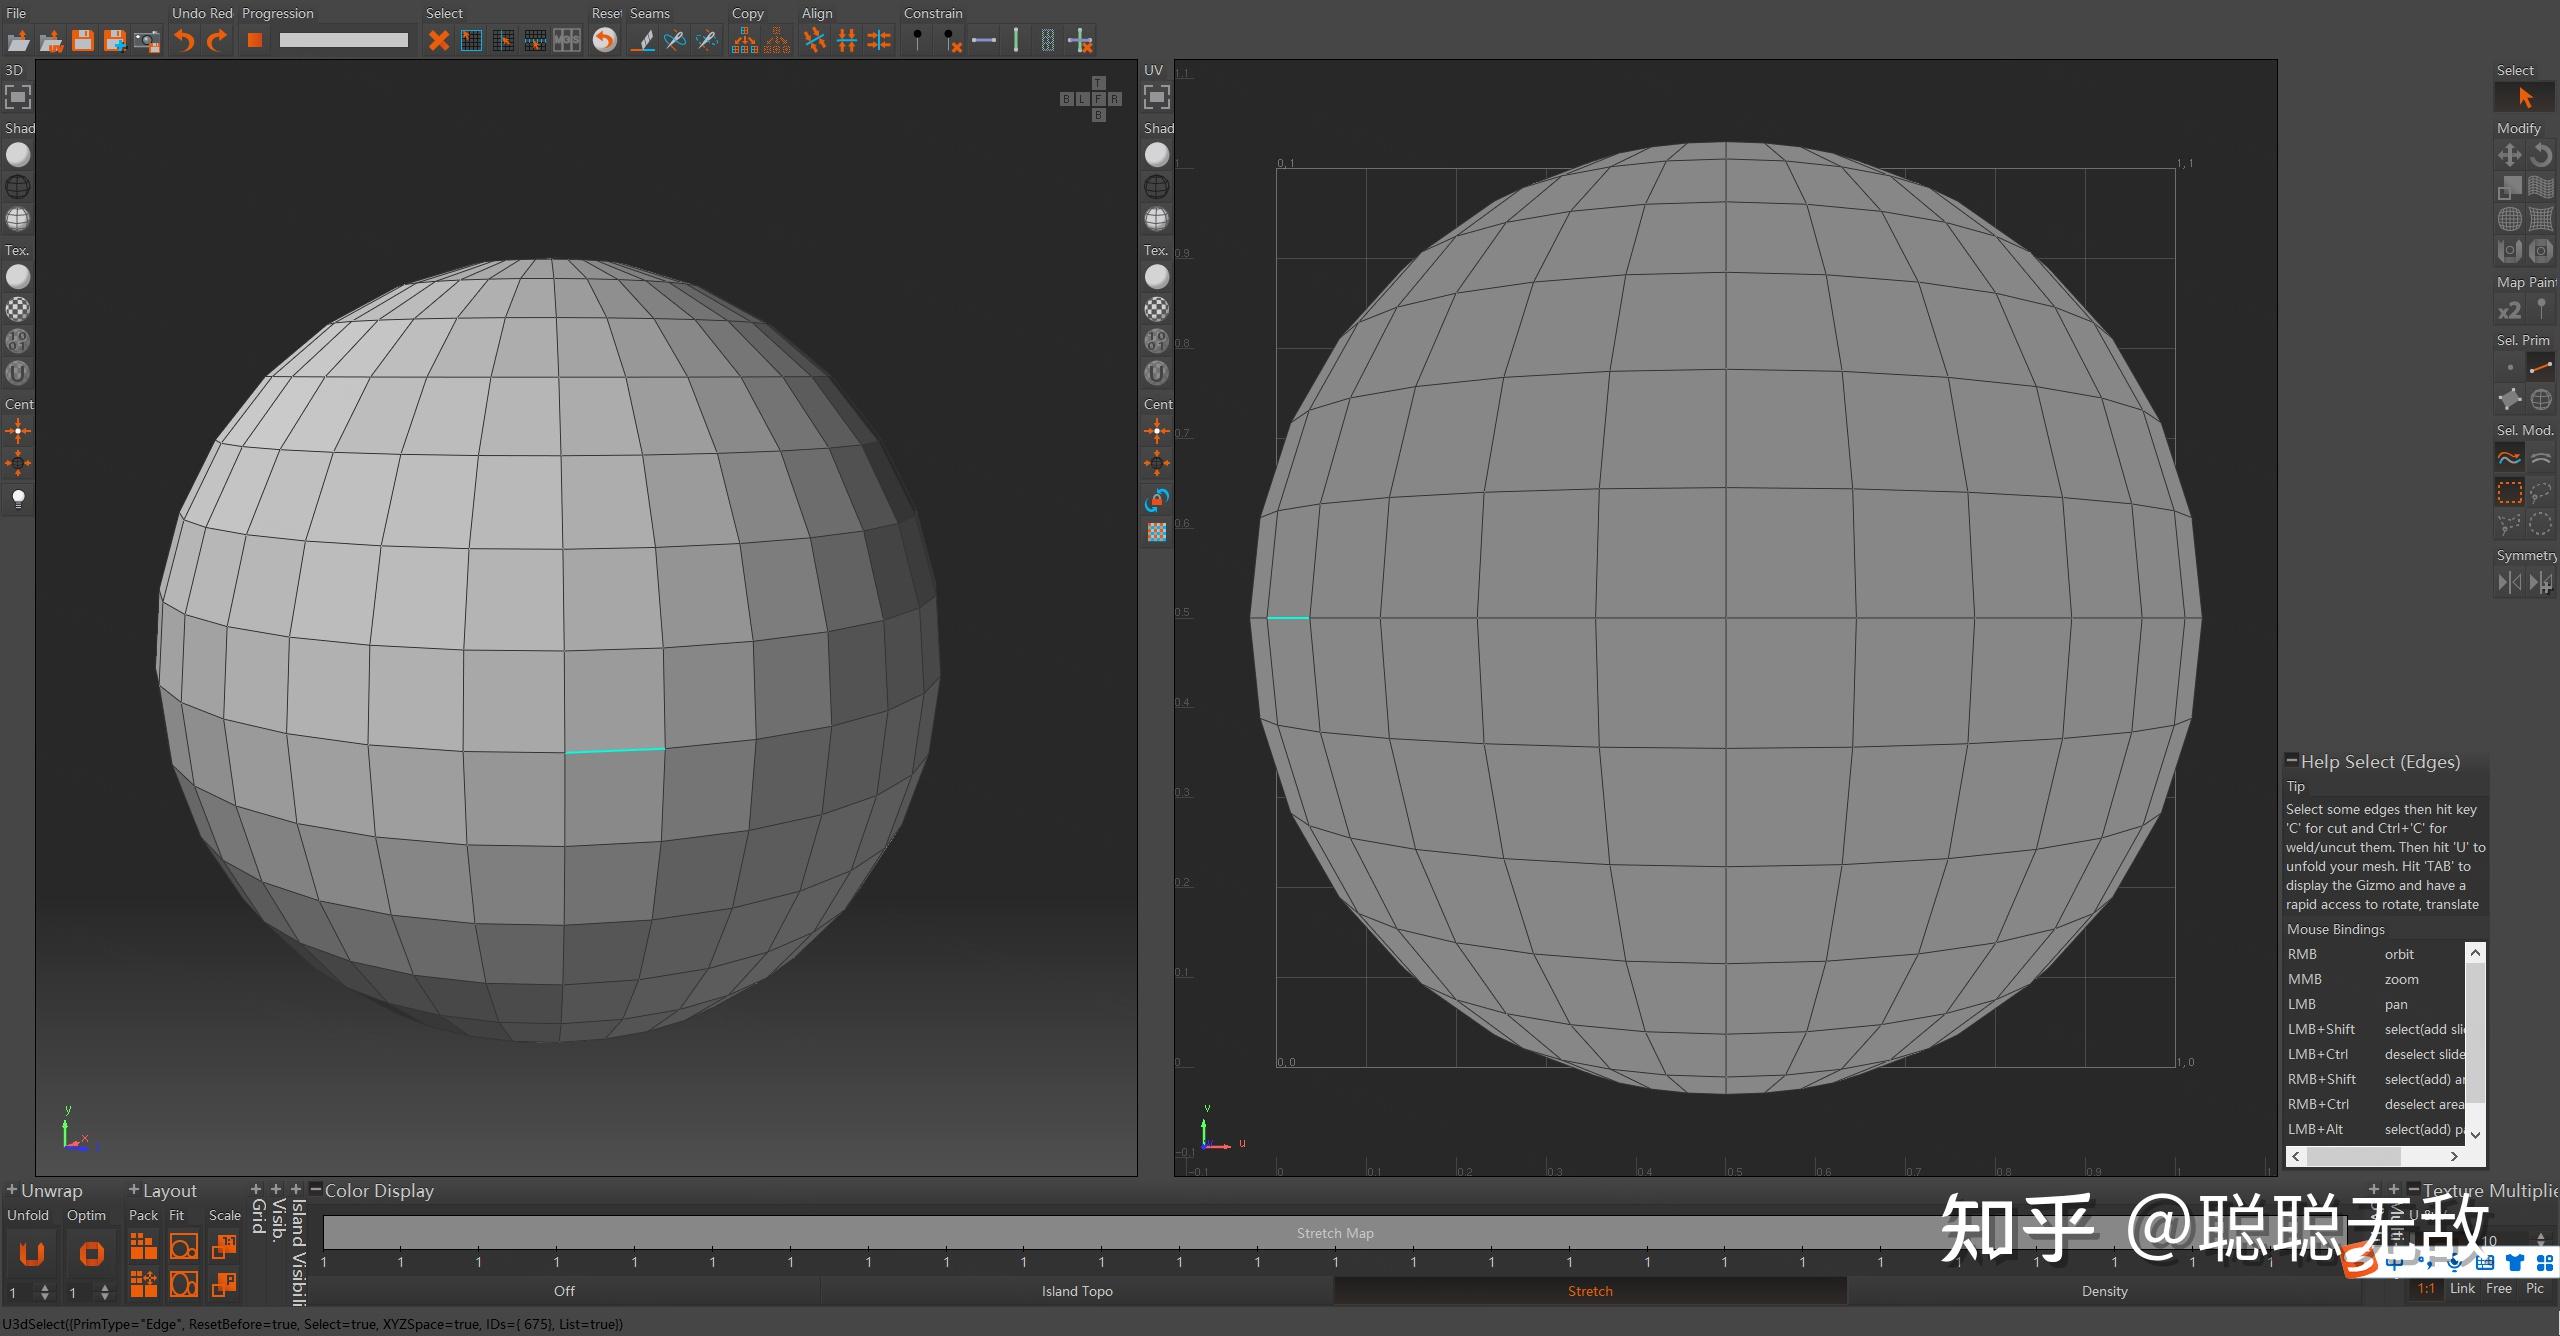This screenshot has height=1336, width=2560.
Task: Click the Load file folder icon
Action: tap(18, 41)
